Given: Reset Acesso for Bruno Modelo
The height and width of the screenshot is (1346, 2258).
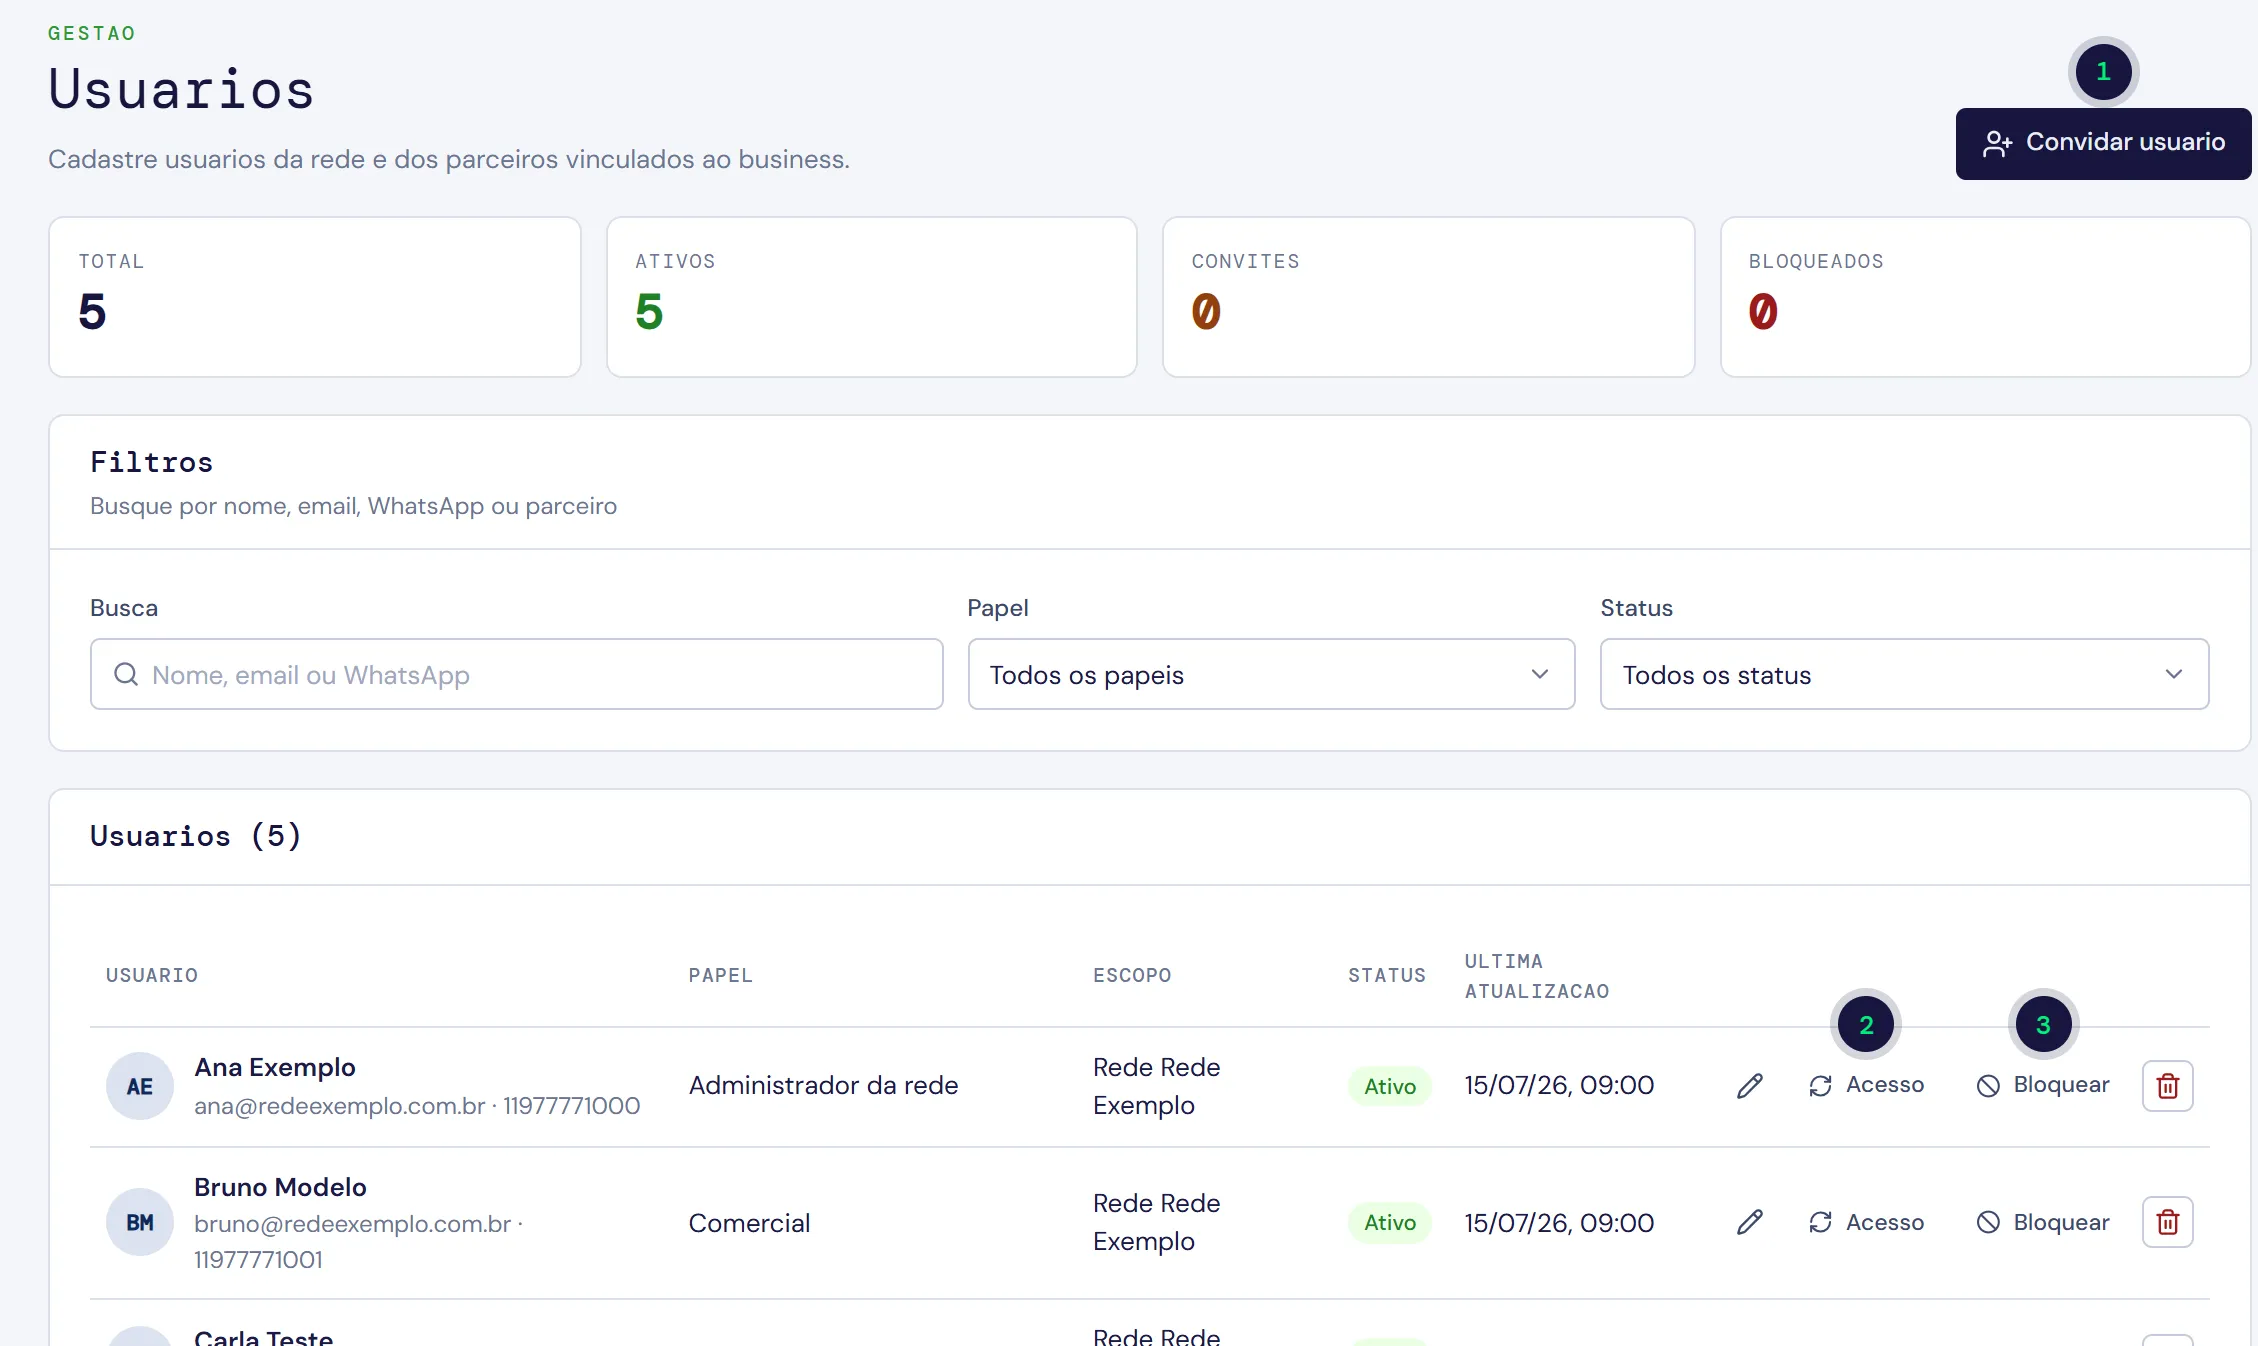Looking at the screenshot, I should [x=1866, y=1222].
